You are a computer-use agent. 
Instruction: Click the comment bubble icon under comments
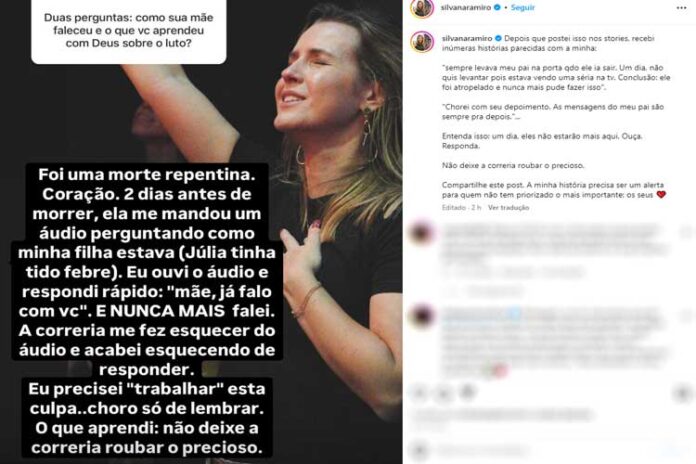[x=443, y=393]
